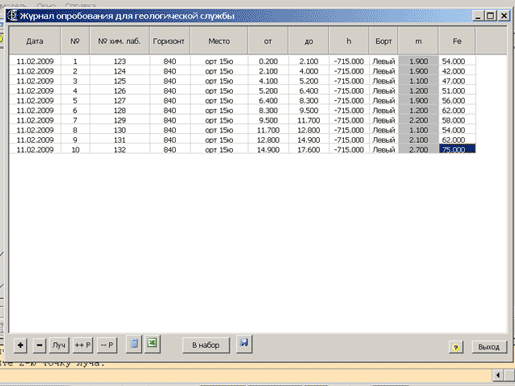Click the В набор button
Image resolution: width=515 pixels, height=386 pixels.
coord(206,345)
